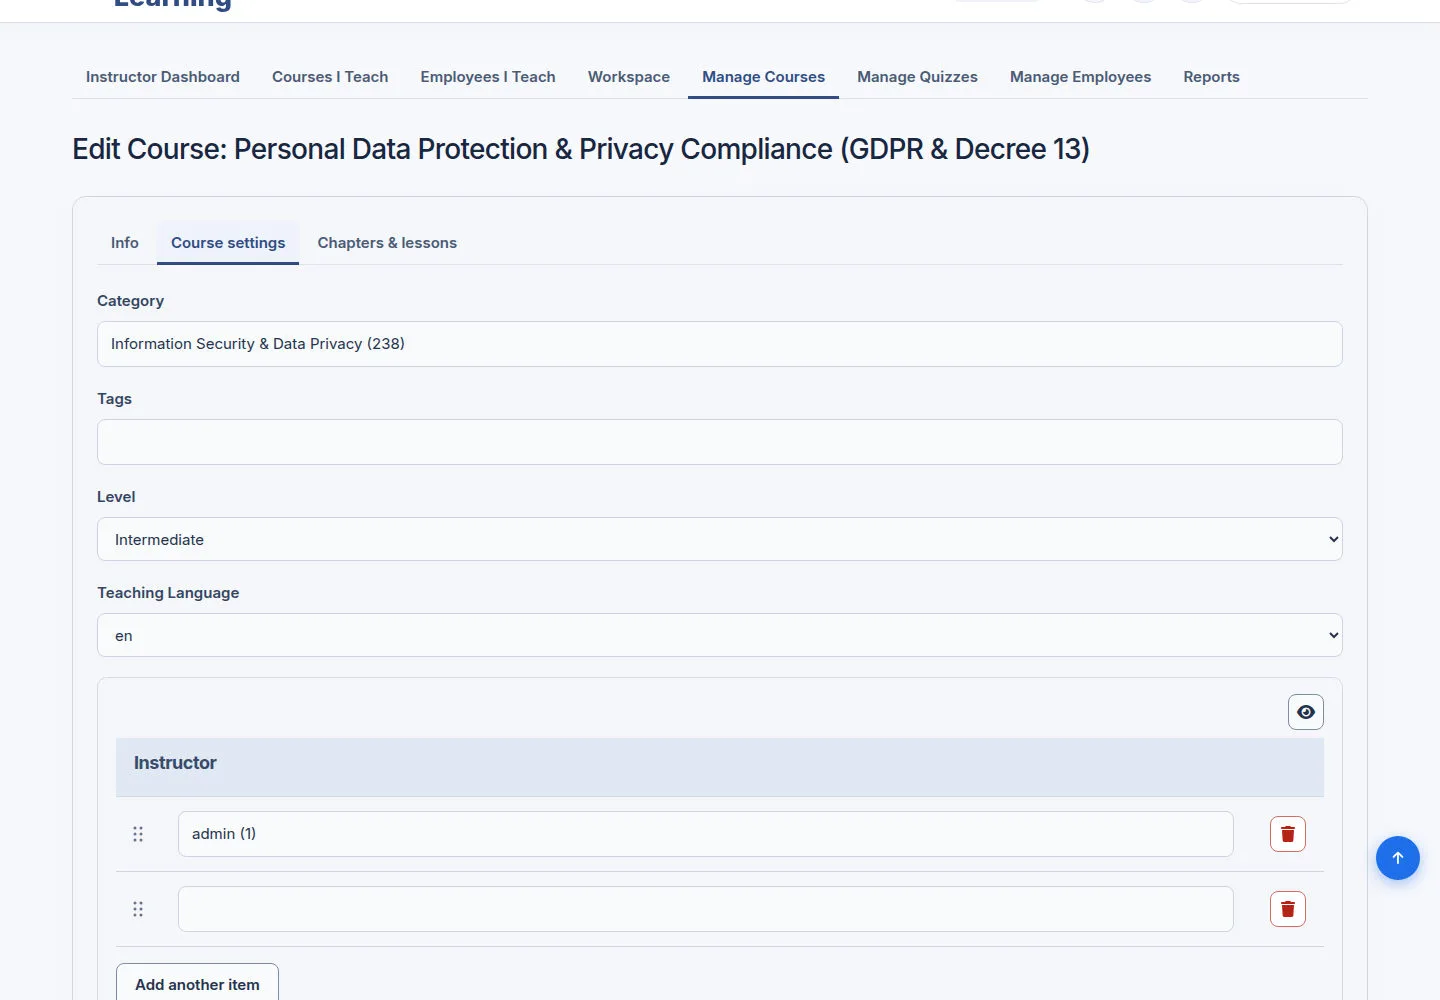Open Courses I Teach
The width and height of the screenshot is (1440, 1000).
coord(330,77)
